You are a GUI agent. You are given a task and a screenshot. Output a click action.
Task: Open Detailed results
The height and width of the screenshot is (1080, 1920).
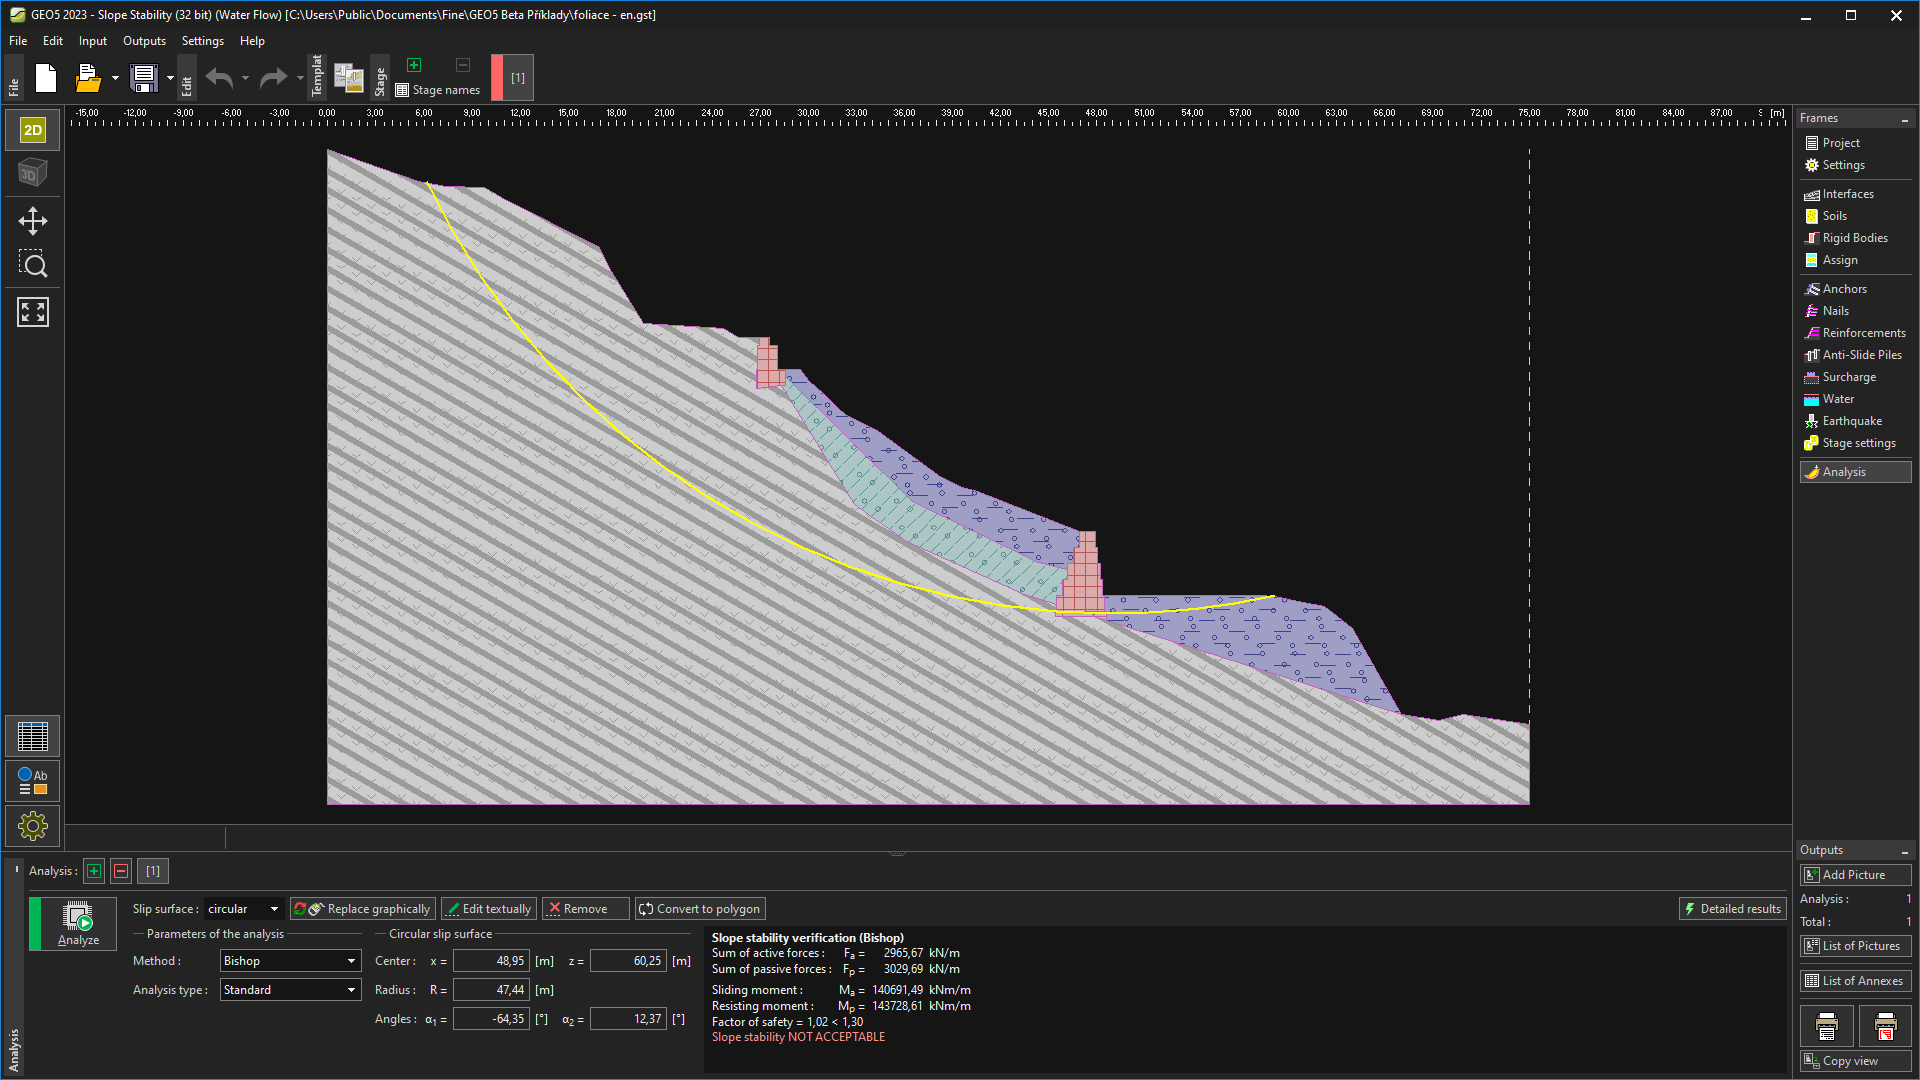[1732, 909]
